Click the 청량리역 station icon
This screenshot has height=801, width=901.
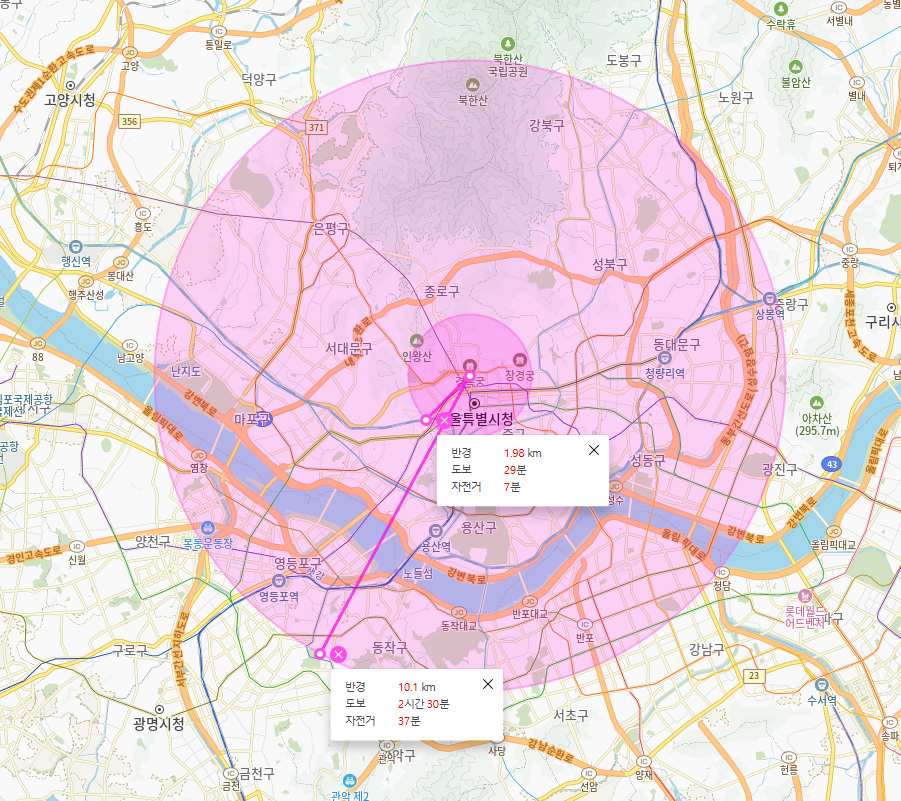664,358
